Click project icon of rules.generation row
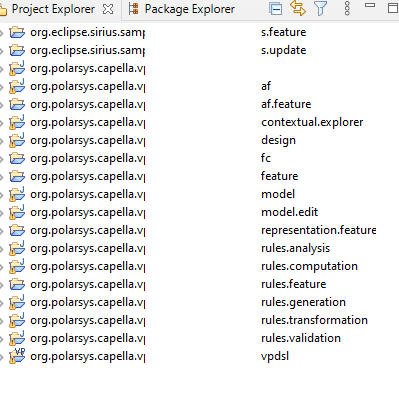The image size is (399, 405). tap(17, 302)
